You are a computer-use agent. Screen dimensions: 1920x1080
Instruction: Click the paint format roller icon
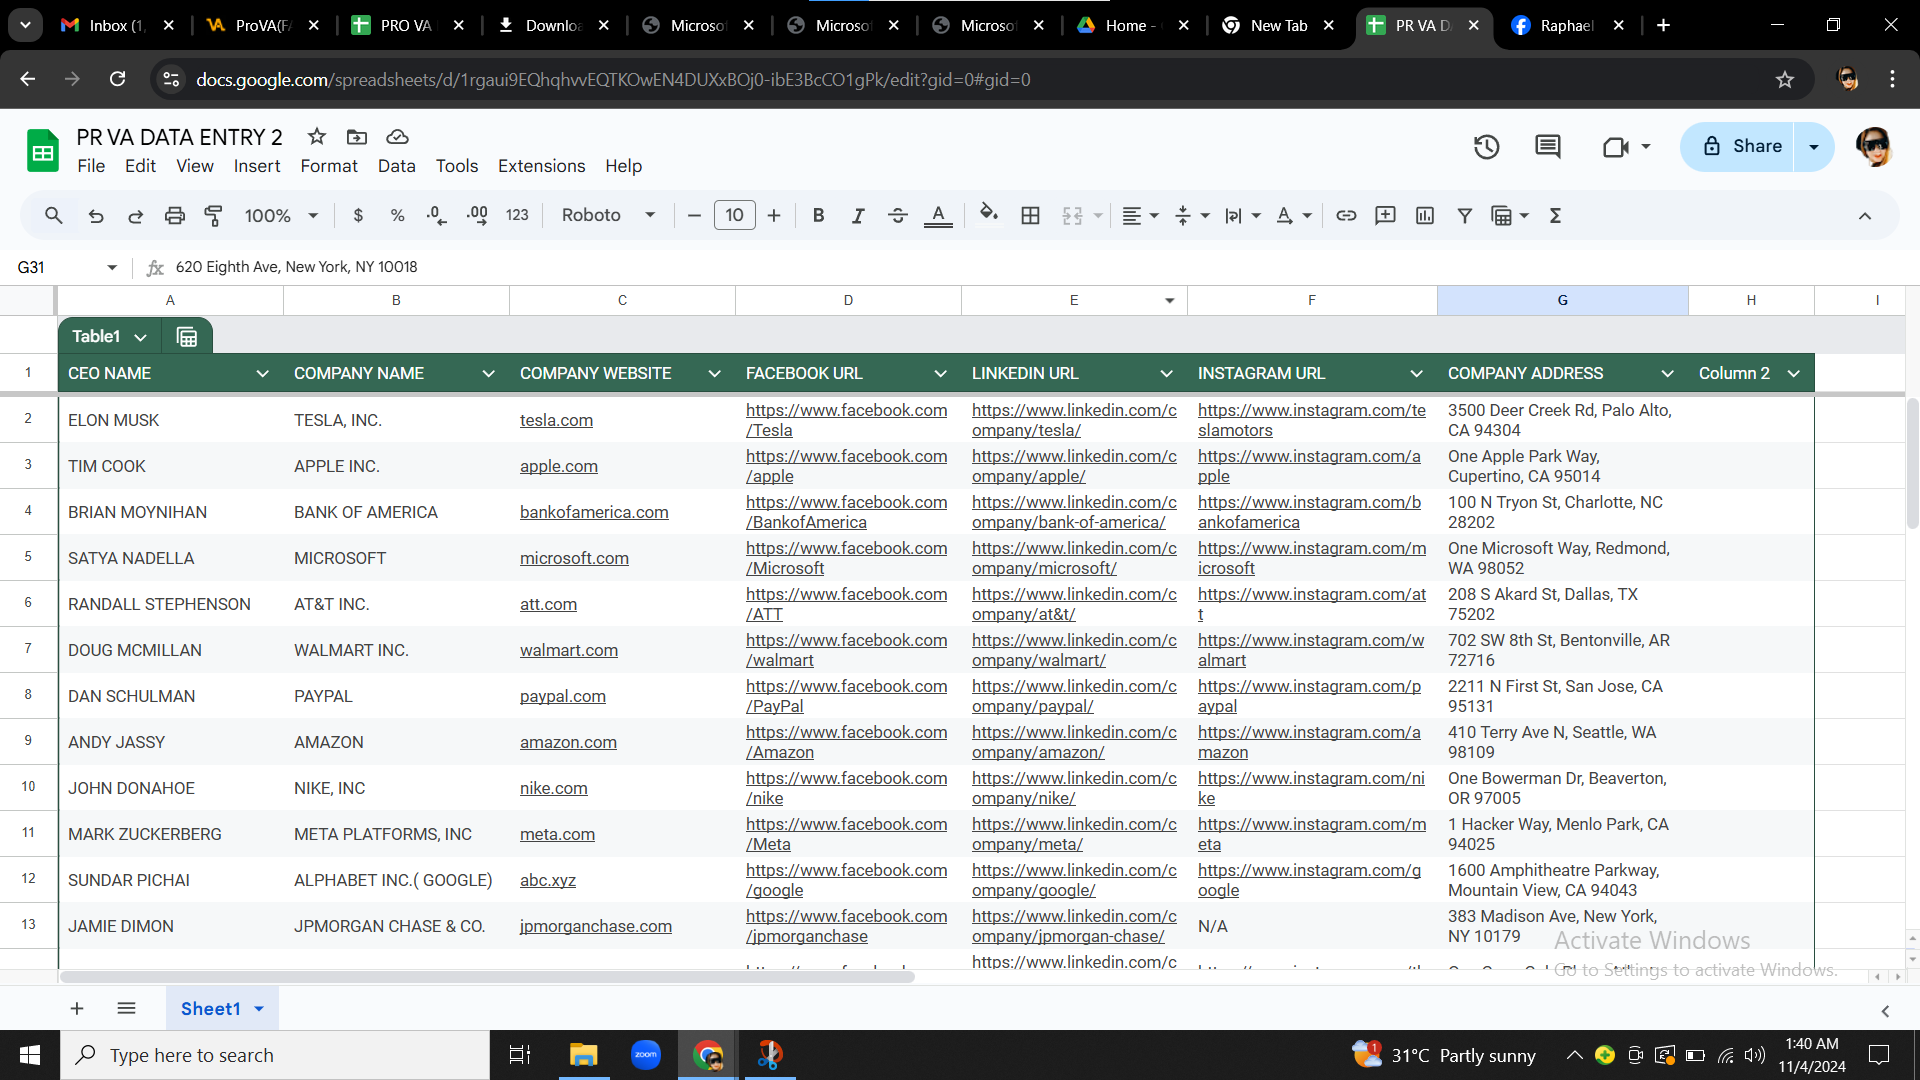click(x=213, y=215)
